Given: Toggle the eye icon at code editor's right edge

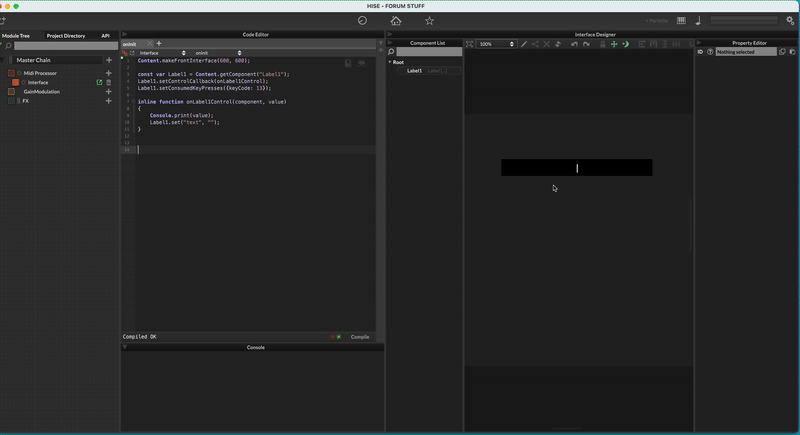Looking at the screenshot, I should [381, 50].
